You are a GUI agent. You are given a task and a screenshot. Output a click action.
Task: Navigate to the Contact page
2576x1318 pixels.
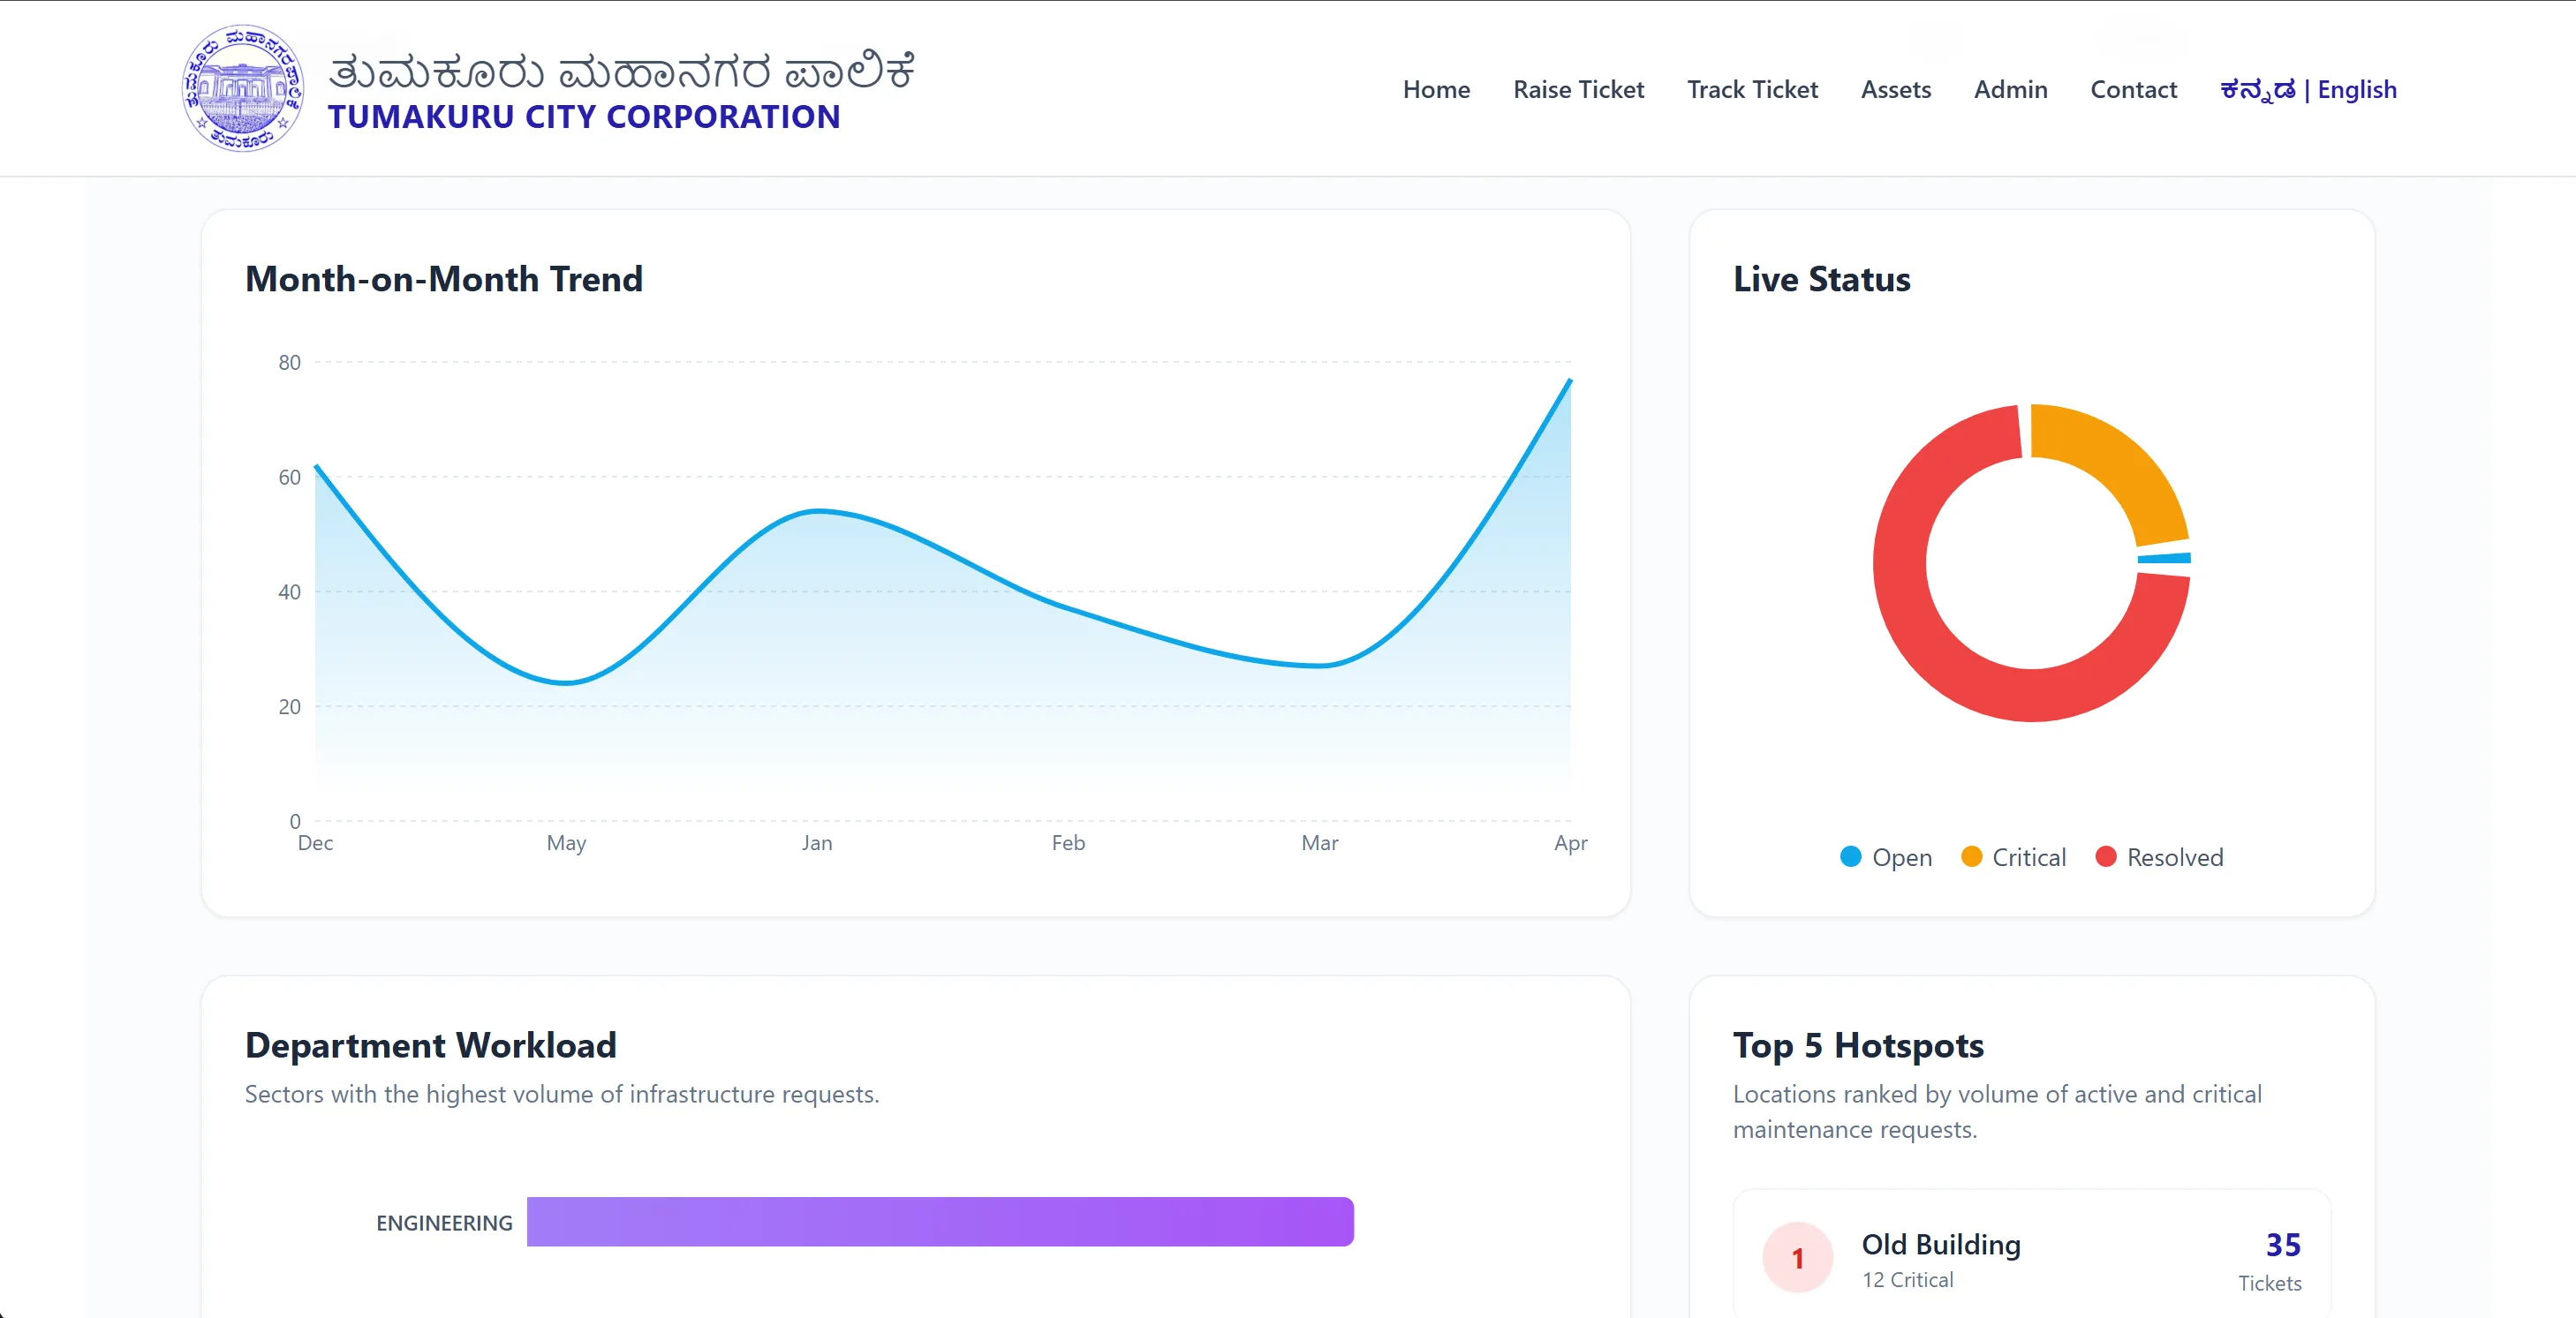tap(2133, 89)
